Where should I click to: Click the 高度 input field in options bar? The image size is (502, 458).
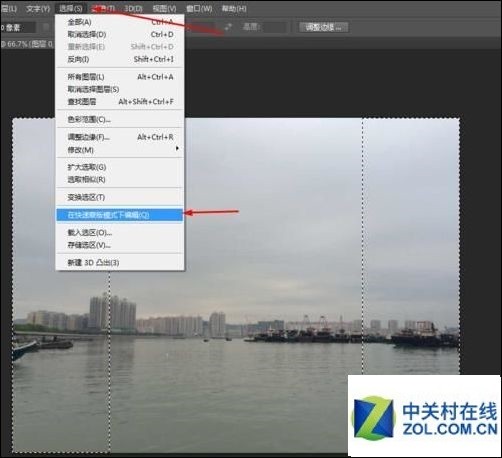(x=274, y=27)
